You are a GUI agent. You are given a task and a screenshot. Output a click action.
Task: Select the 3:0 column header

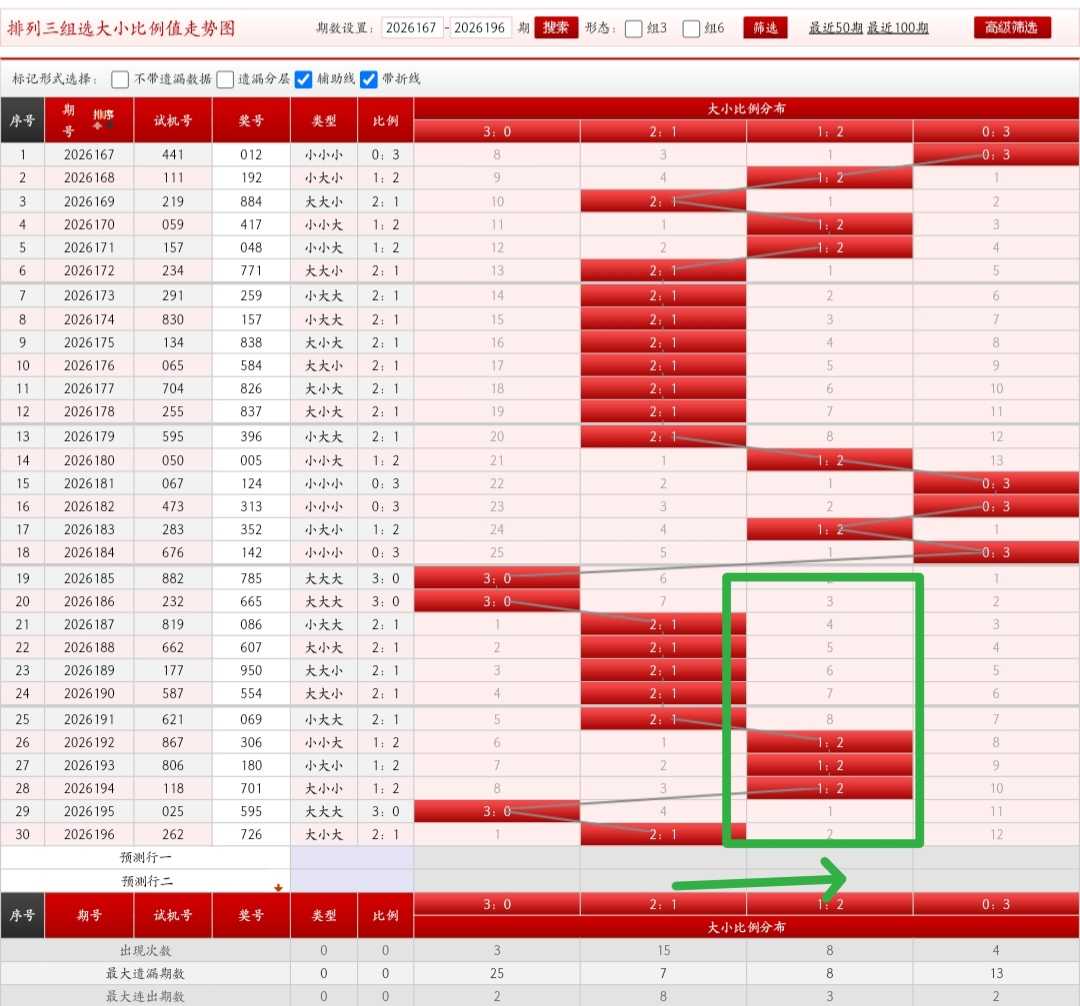497,132
